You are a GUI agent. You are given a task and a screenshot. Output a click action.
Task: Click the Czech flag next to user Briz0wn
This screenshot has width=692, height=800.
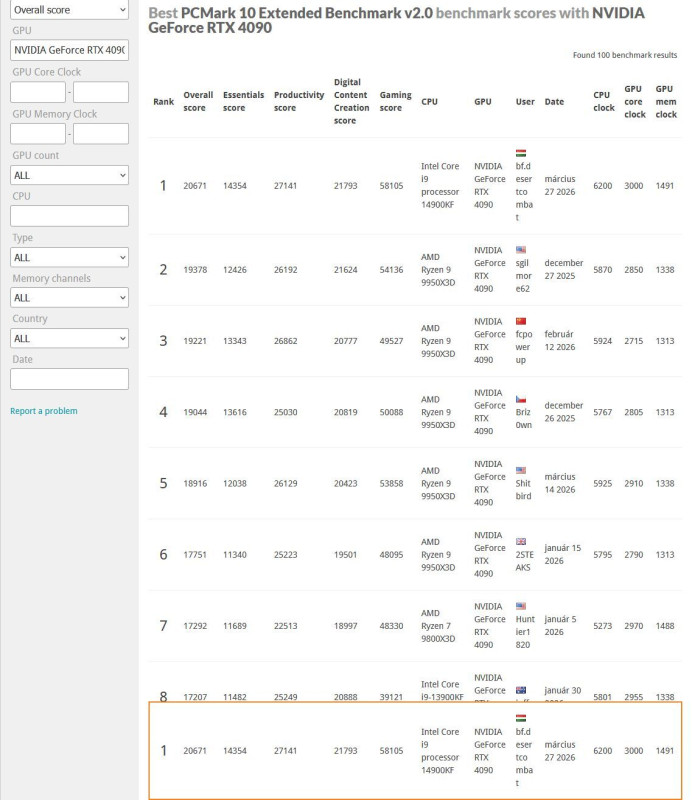click(x=521, y=399)
